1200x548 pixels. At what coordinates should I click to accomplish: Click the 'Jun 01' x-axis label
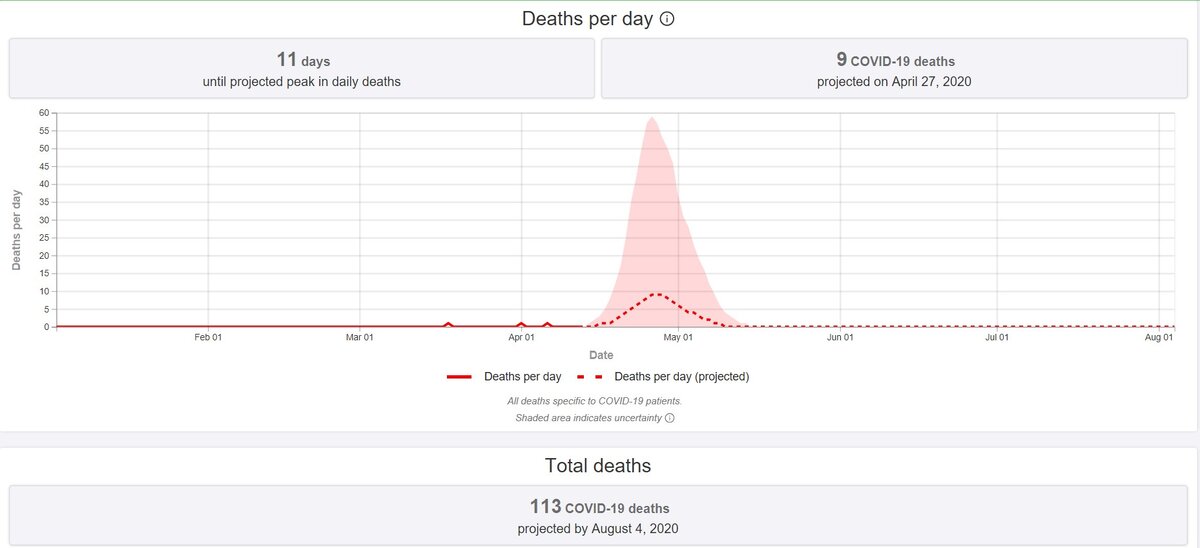pos(840,338)
